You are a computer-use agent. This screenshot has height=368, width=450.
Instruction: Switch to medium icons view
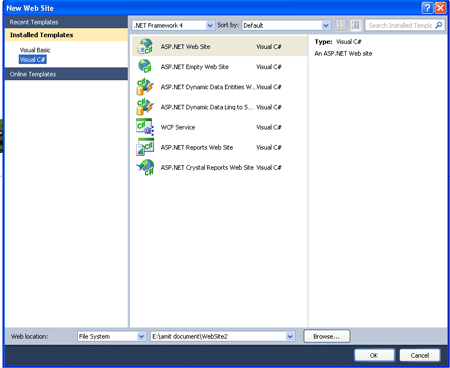point(356,25)
